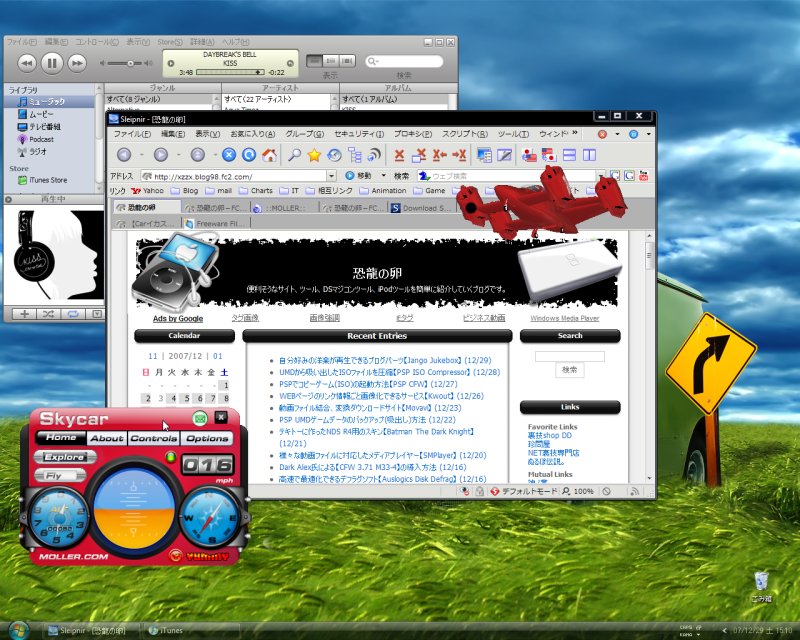Click Ads by Google link
800x640 pixels.
(x=178, y=318)
